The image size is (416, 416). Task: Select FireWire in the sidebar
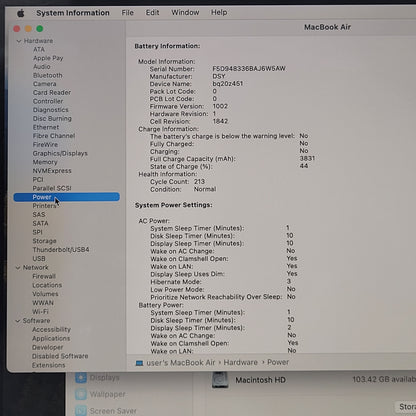45,145
